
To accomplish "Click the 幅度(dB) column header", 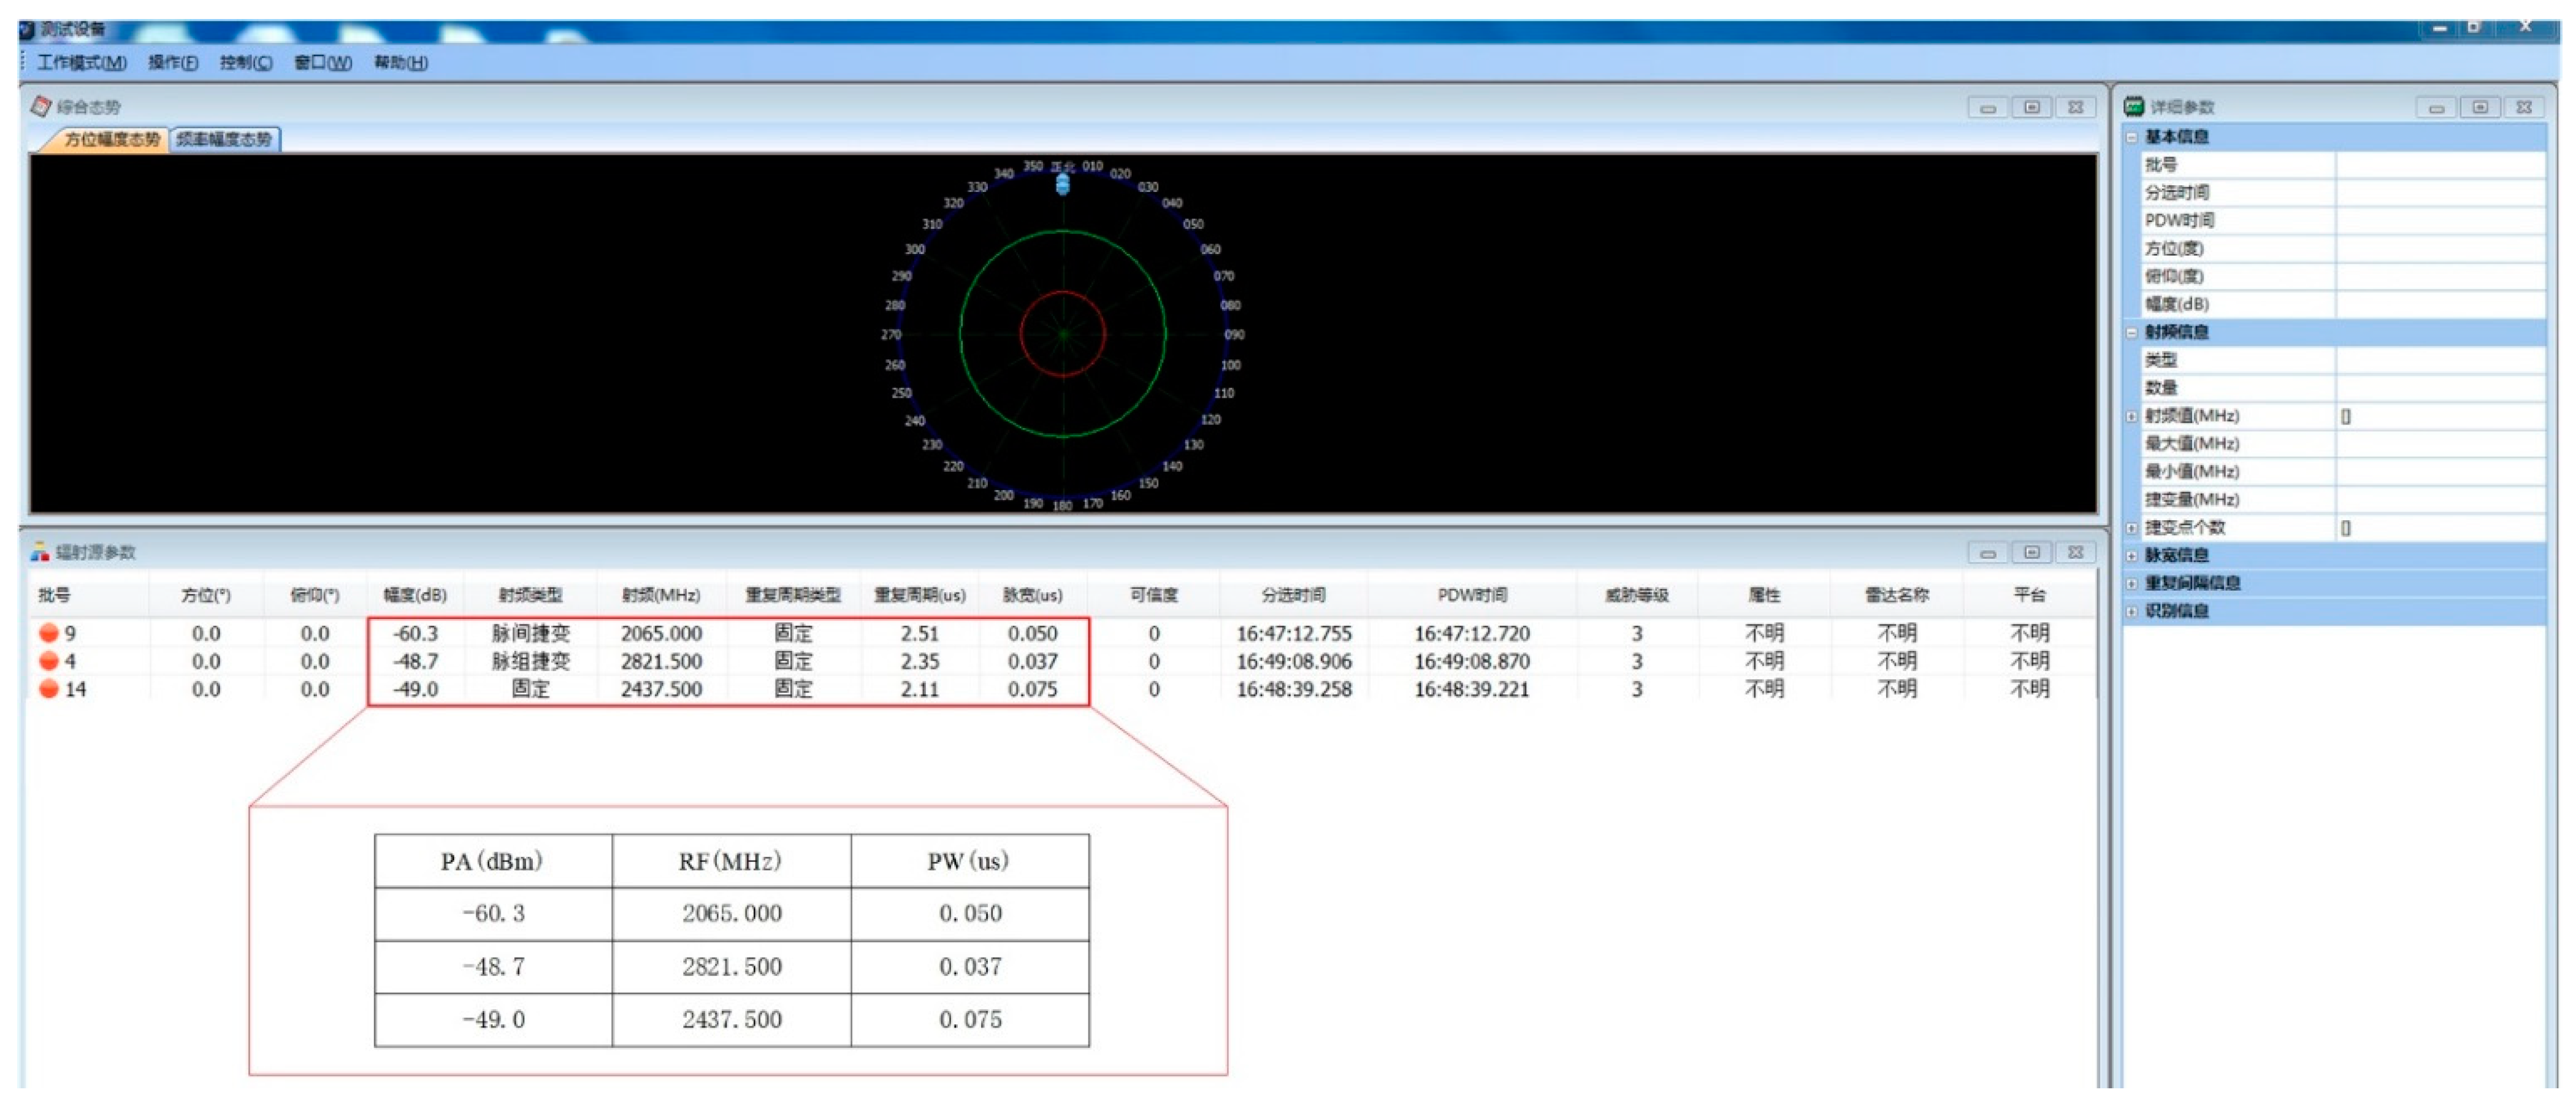I will point(415,595).
